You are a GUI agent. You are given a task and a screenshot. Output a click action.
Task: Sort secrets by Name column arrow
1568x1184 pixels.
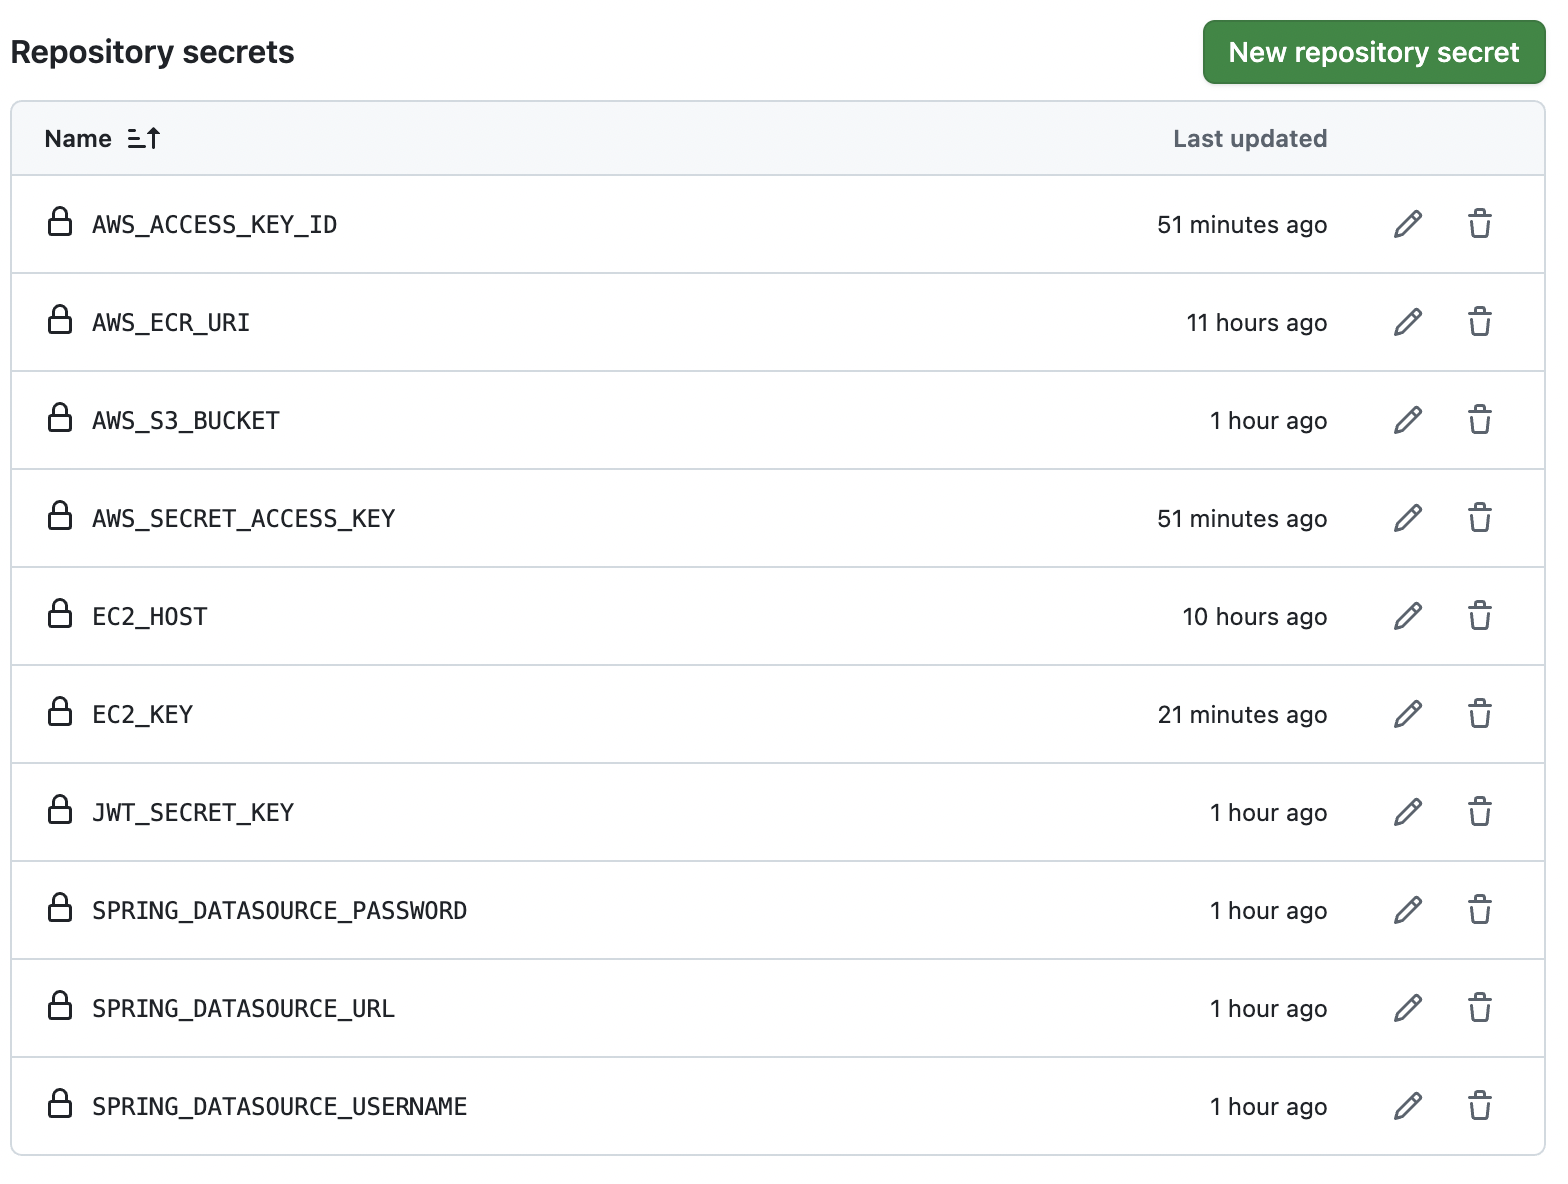(x=144, y=139)
